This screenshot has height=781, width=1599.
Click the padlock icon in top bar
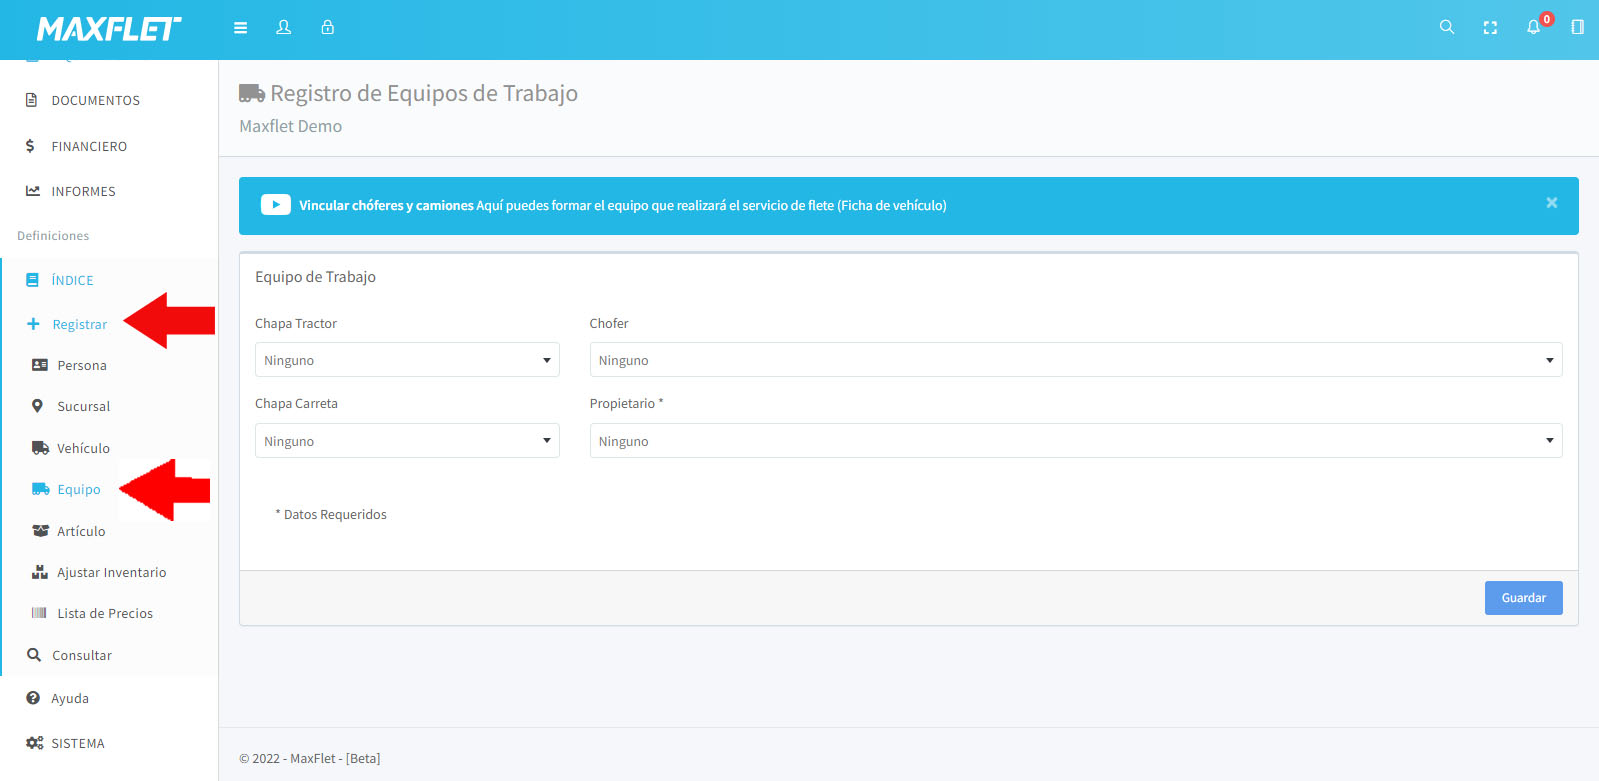(327, 28)
